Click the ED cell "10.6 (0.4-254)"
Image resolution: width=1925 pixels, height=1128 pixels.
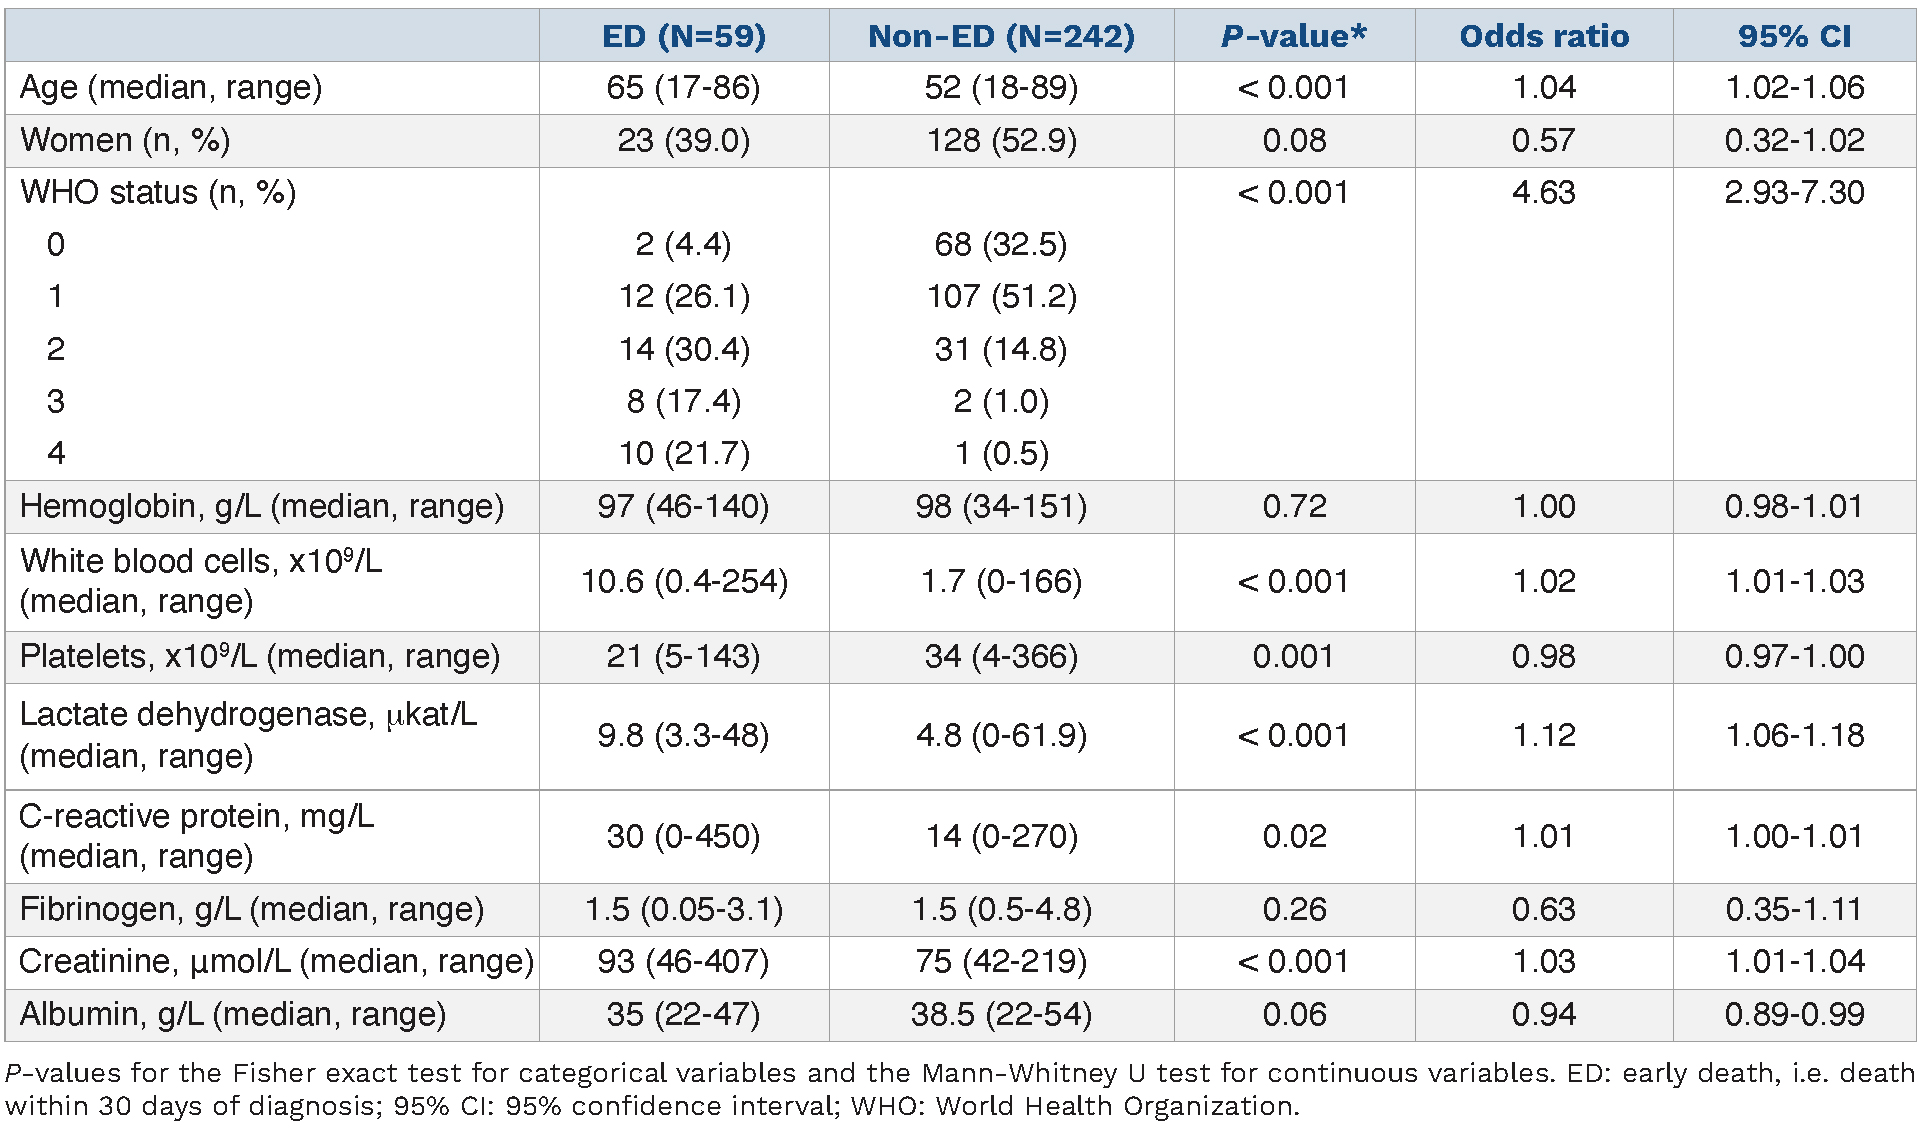[684, 581]
